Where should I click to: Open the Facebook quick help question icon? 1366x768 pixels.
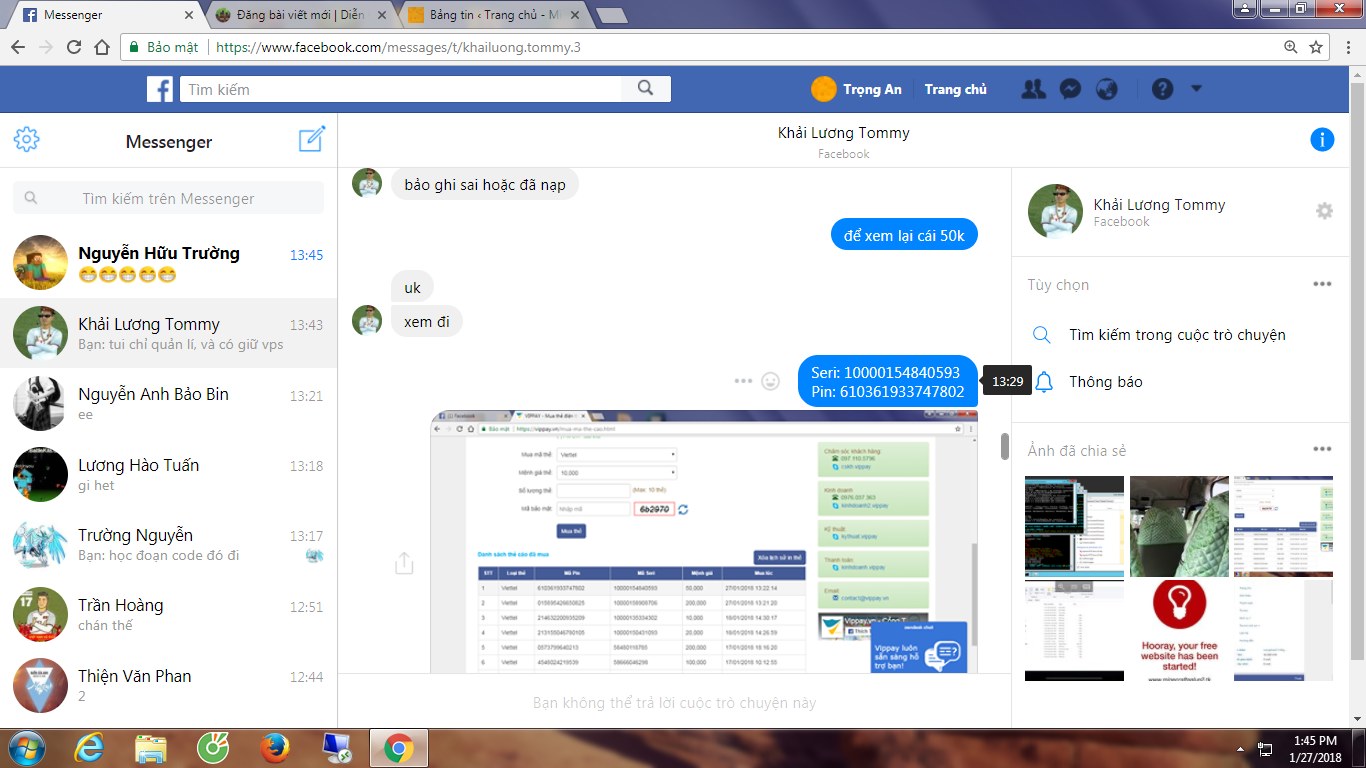click(x=1162, y=89)
